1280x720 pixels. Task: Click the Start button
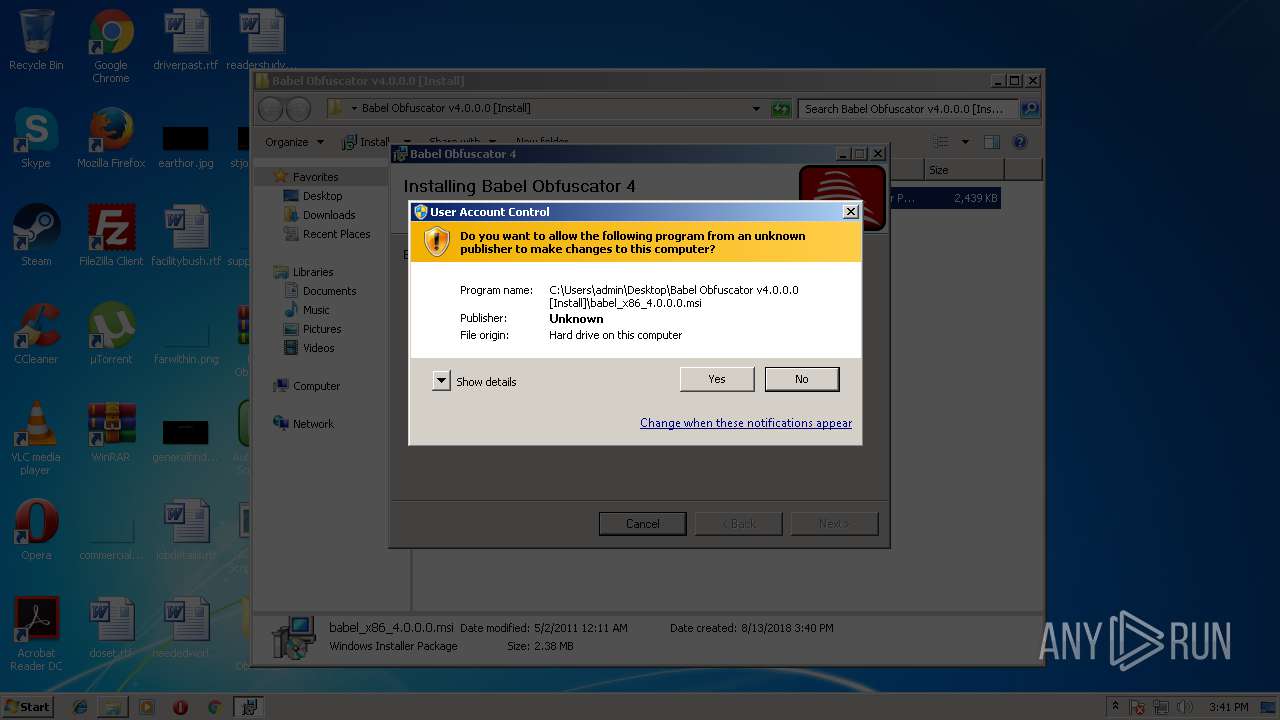27,707
